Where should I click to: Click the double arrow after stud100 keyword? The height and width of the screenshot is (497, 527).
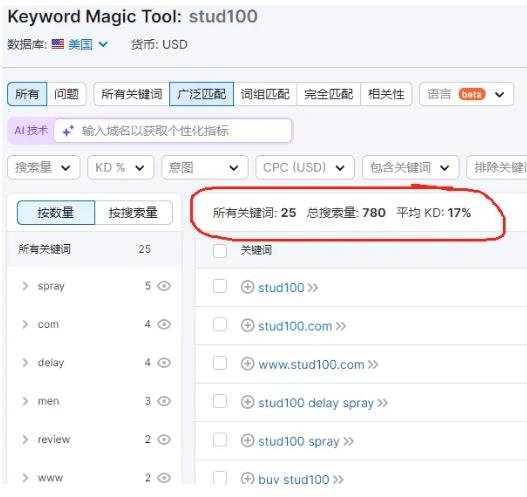(x=313, y=288)
